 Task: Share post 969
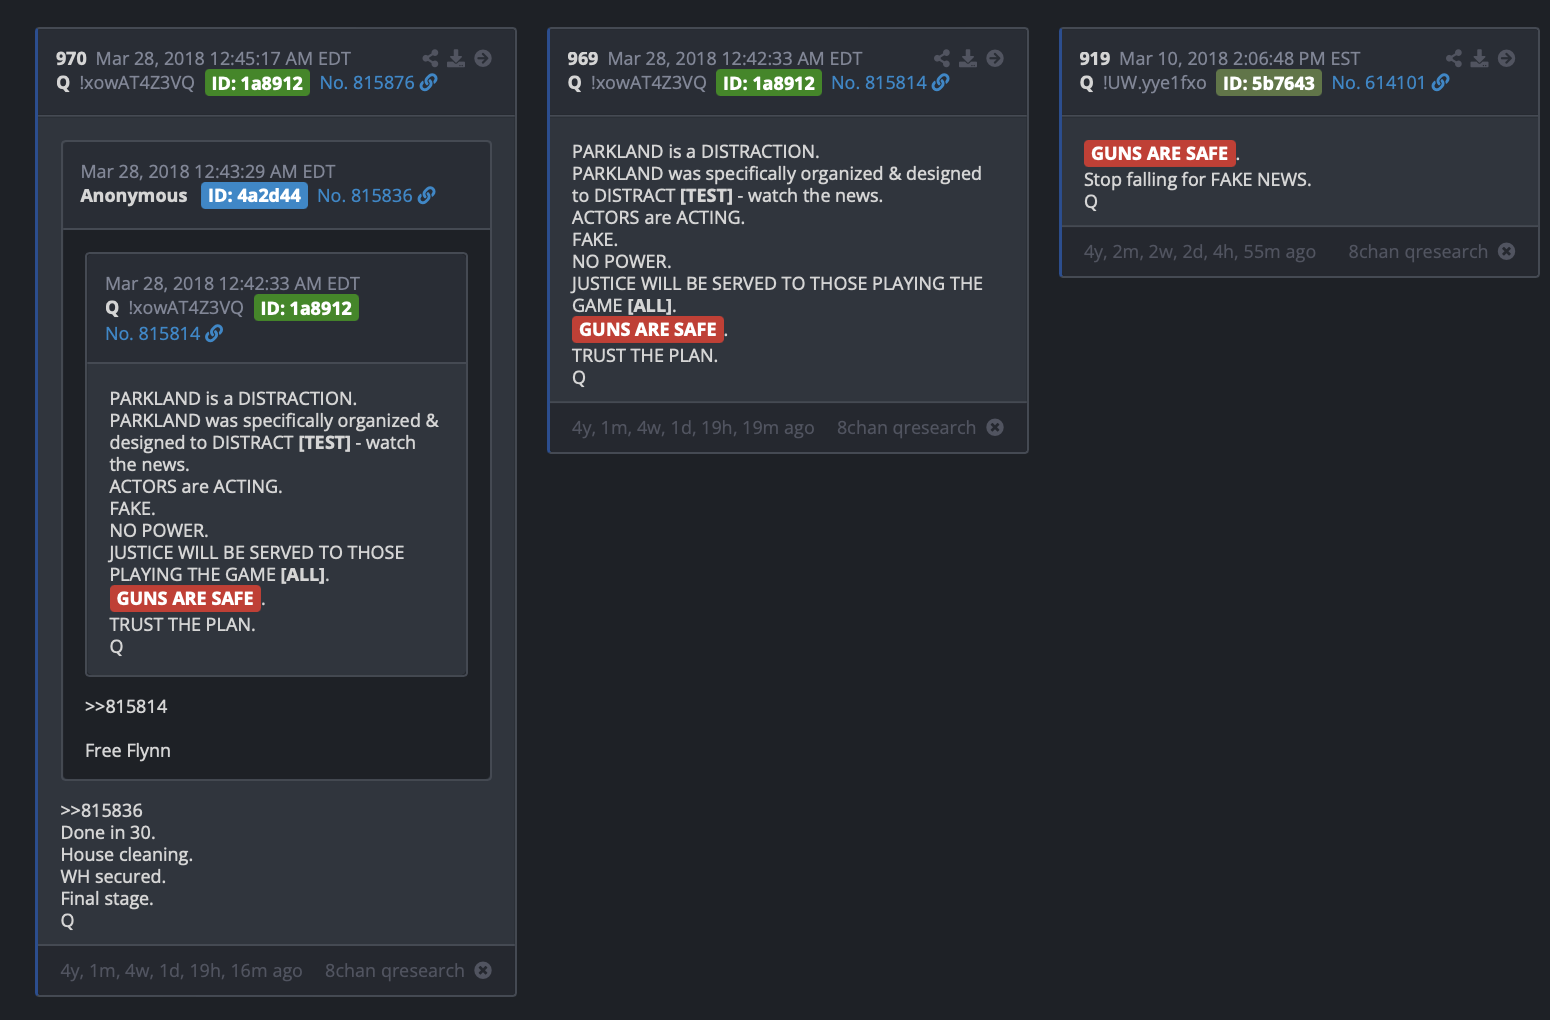(942, 58)
